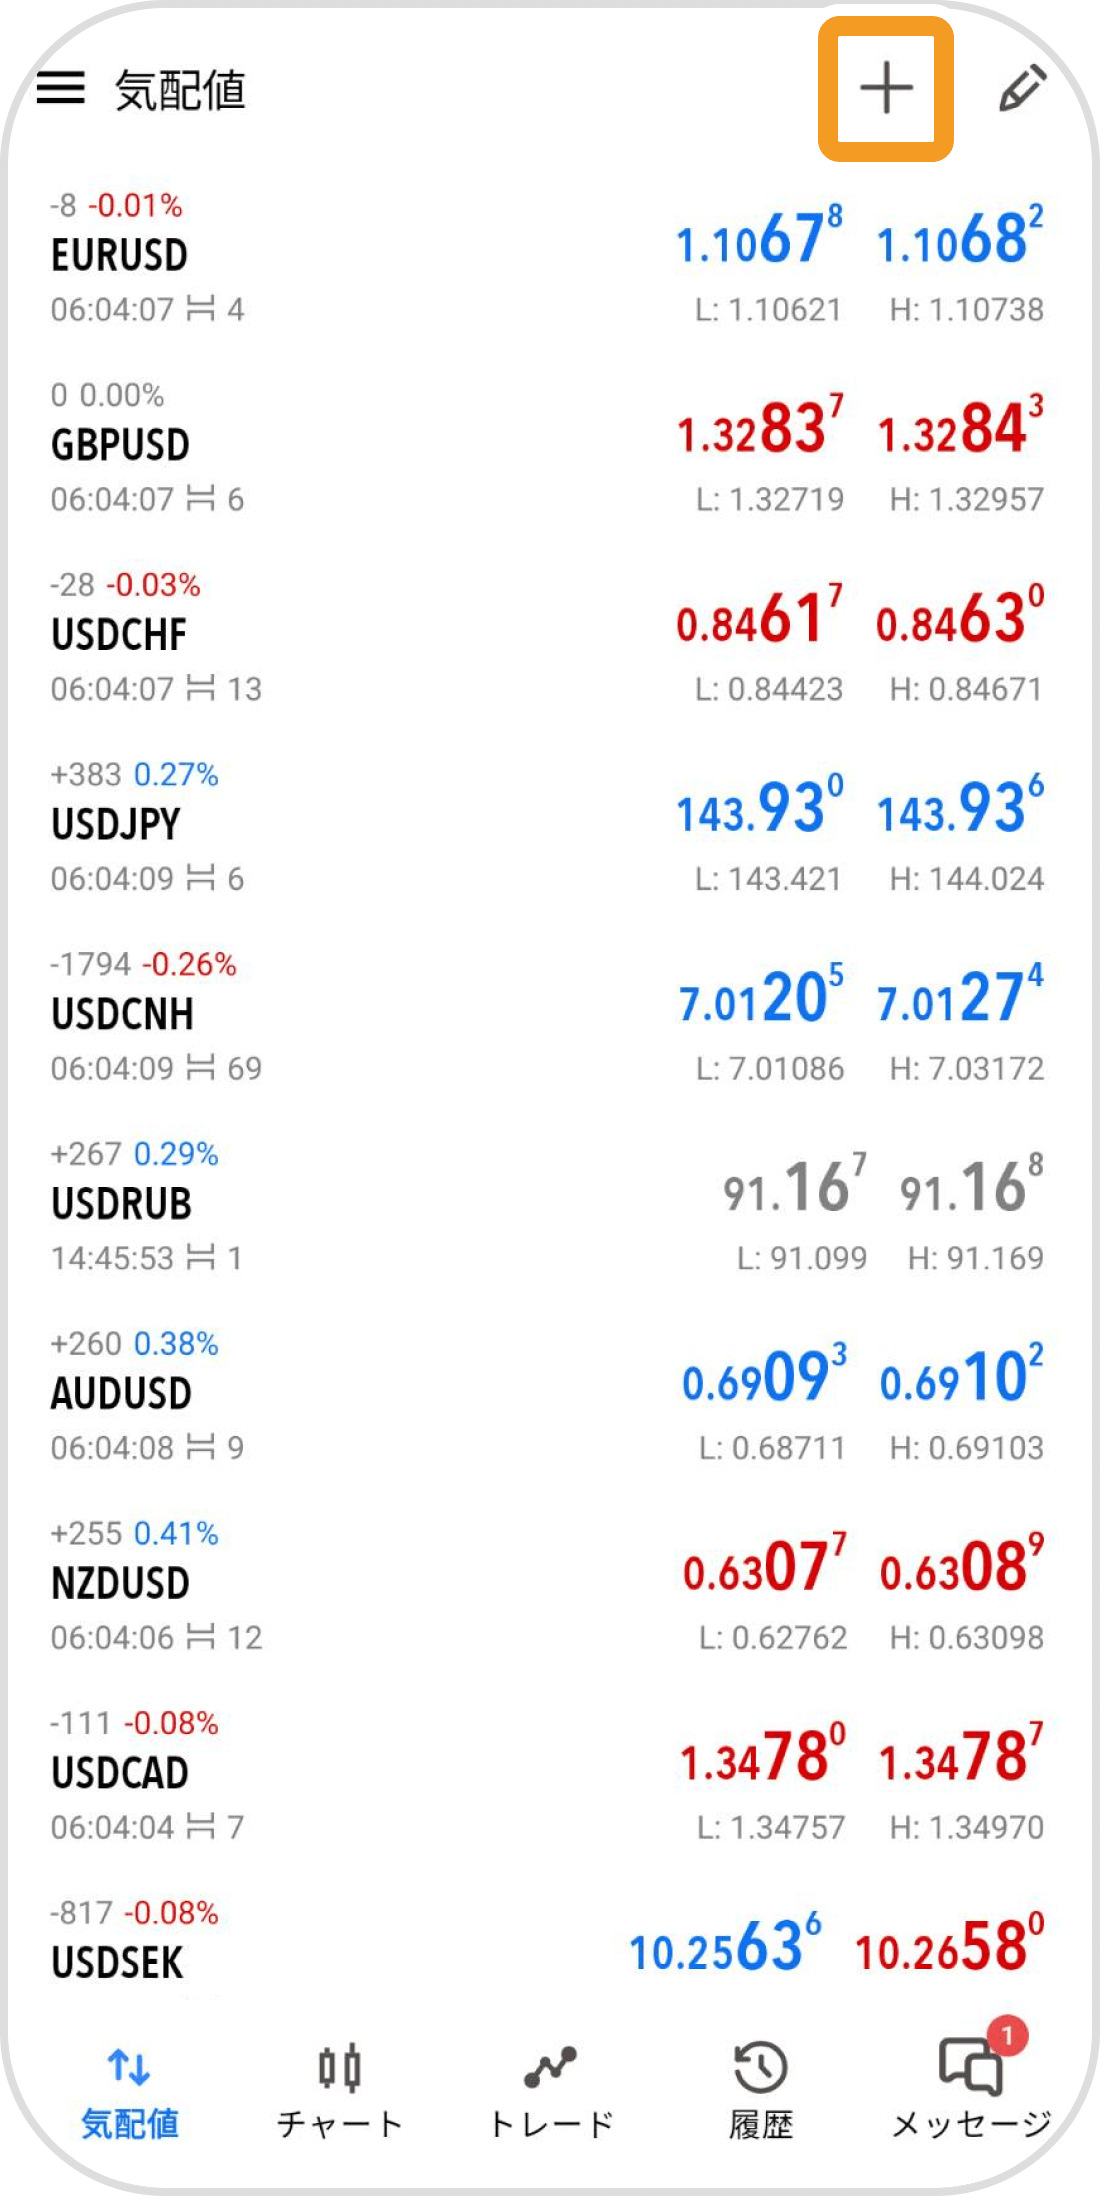Select the USDJPY symbol
1100x2196 pixels.
point(116,825)
